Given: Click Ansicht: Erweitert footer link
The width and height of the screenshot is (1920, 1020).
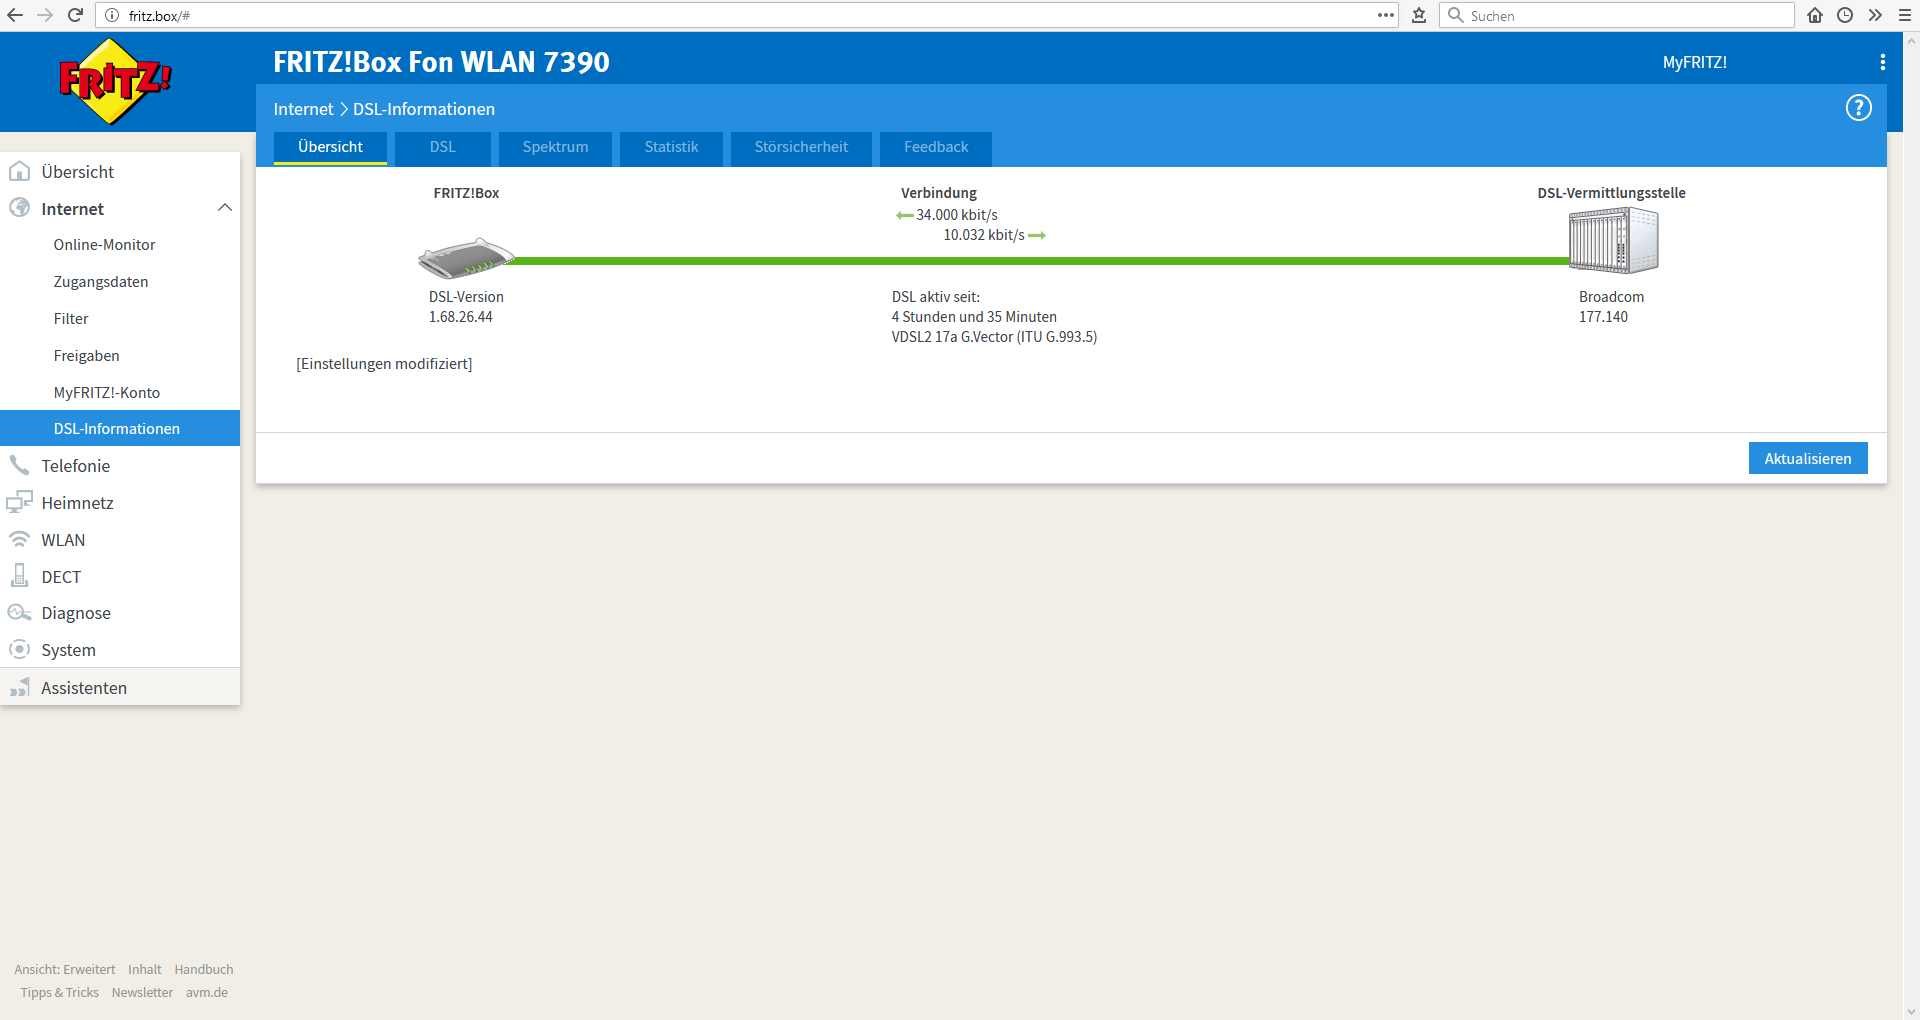Looking at the screenshot, I should 65,969.
